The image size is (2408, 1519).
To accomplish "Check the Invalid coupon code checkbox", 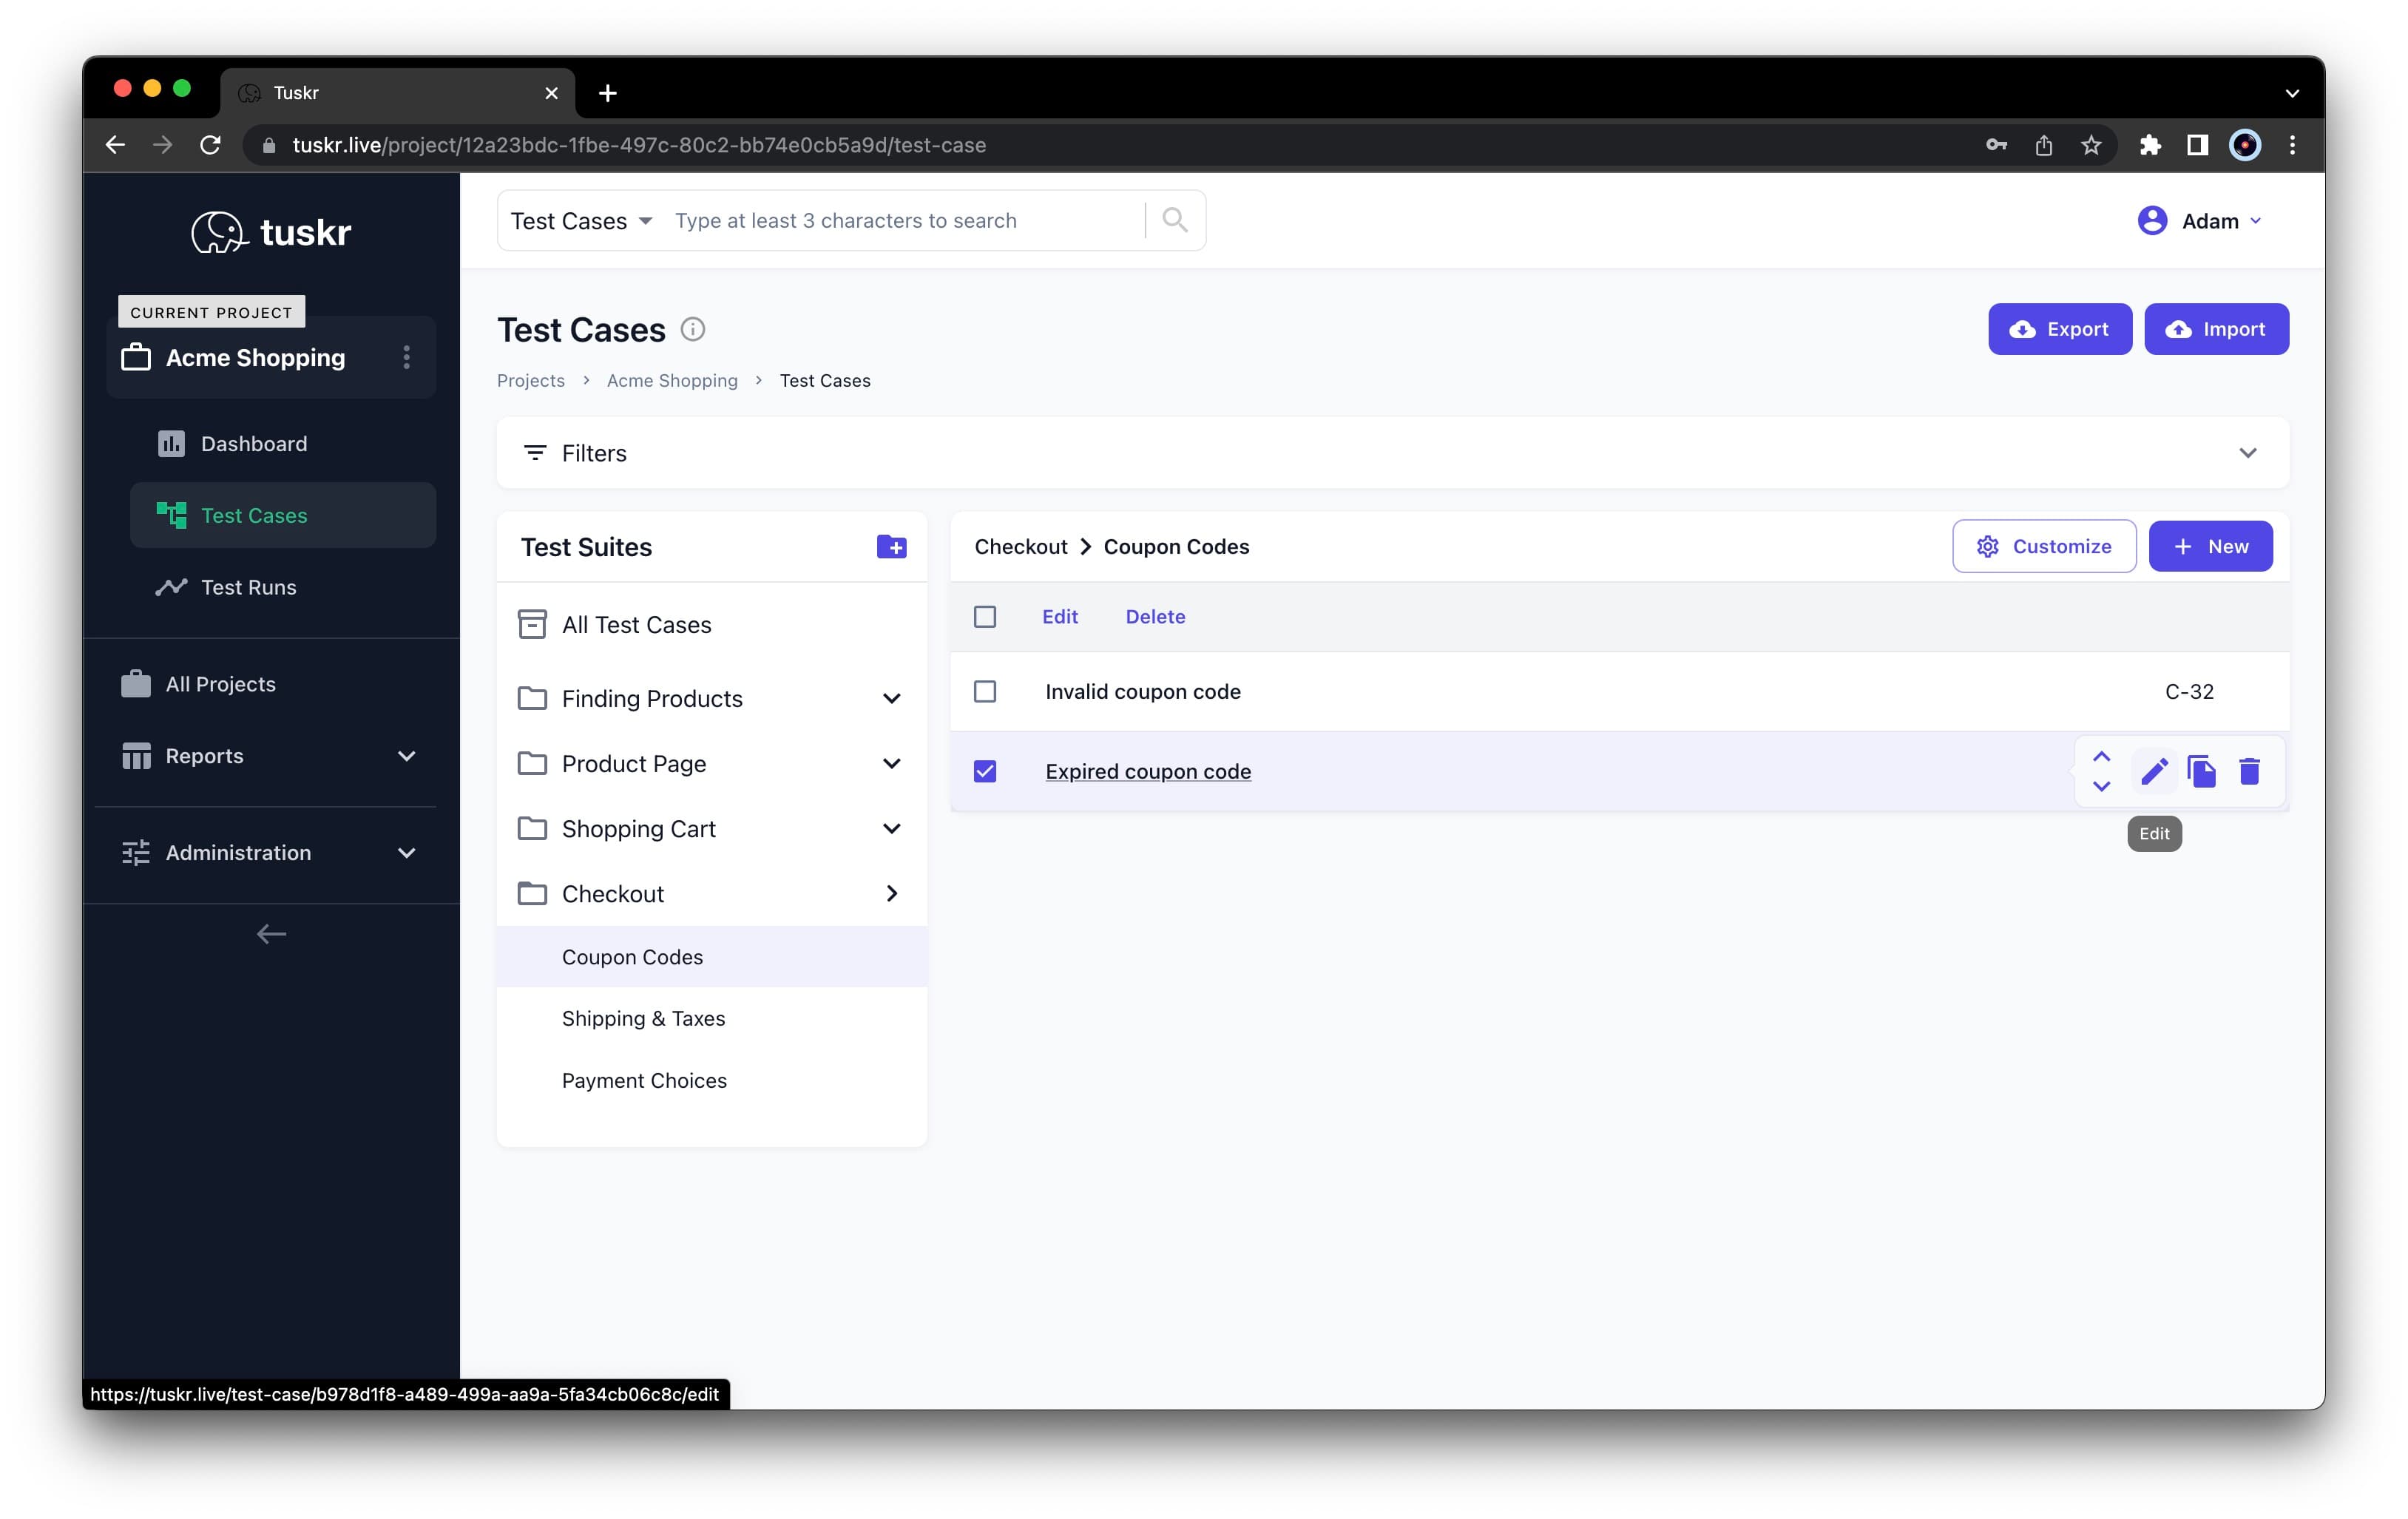I will tap(985, 691).
